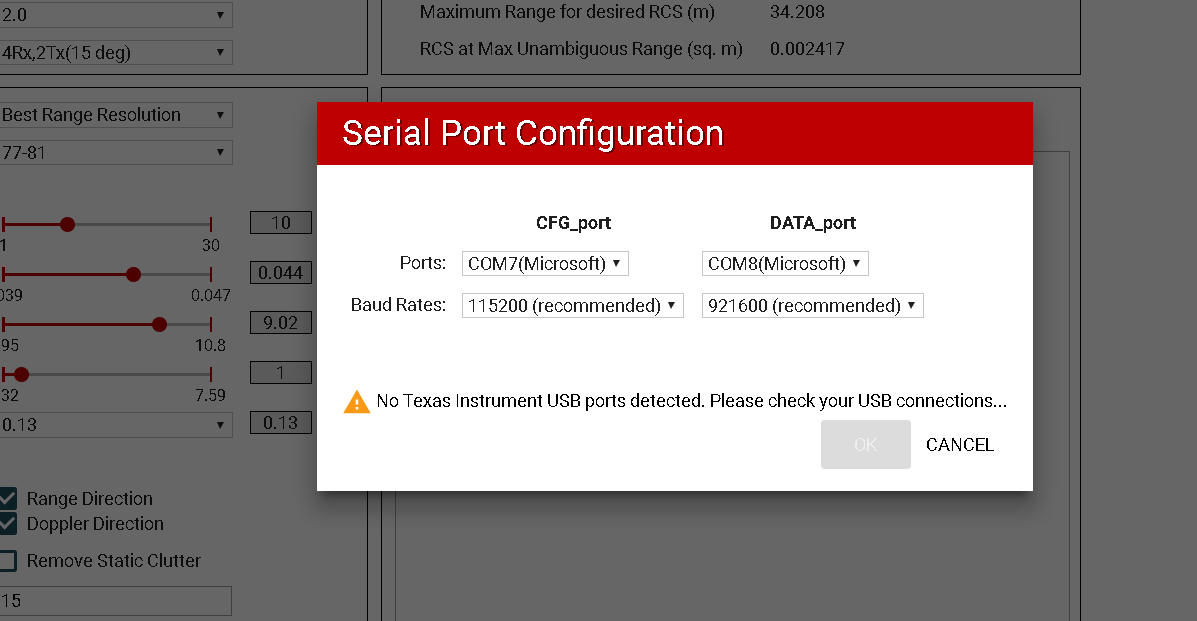Image resolution: width=1197 pixels, height=621 pixels.
Task: Open the 77-81 frequency band dropdown
Action: click(x=115, y=153)
